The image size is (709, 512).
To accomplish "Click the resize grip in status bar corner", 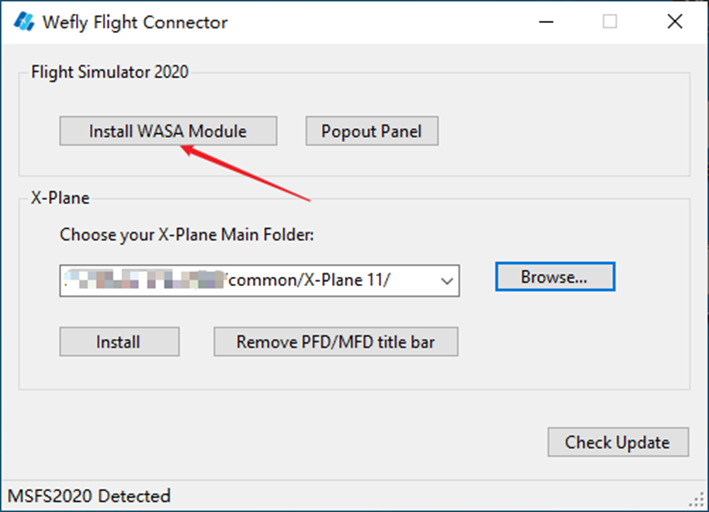I will 697,500.
